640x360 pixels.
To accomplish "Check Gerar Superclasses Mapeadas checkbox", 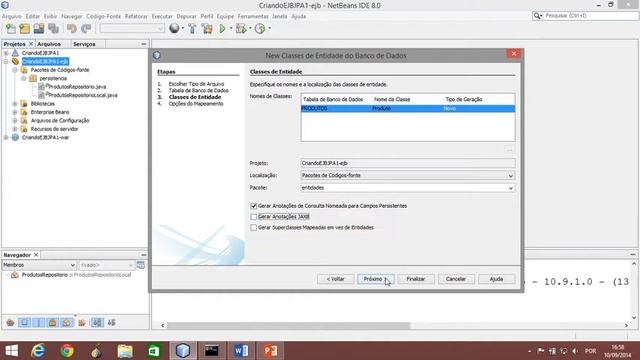I will (253, 227).
